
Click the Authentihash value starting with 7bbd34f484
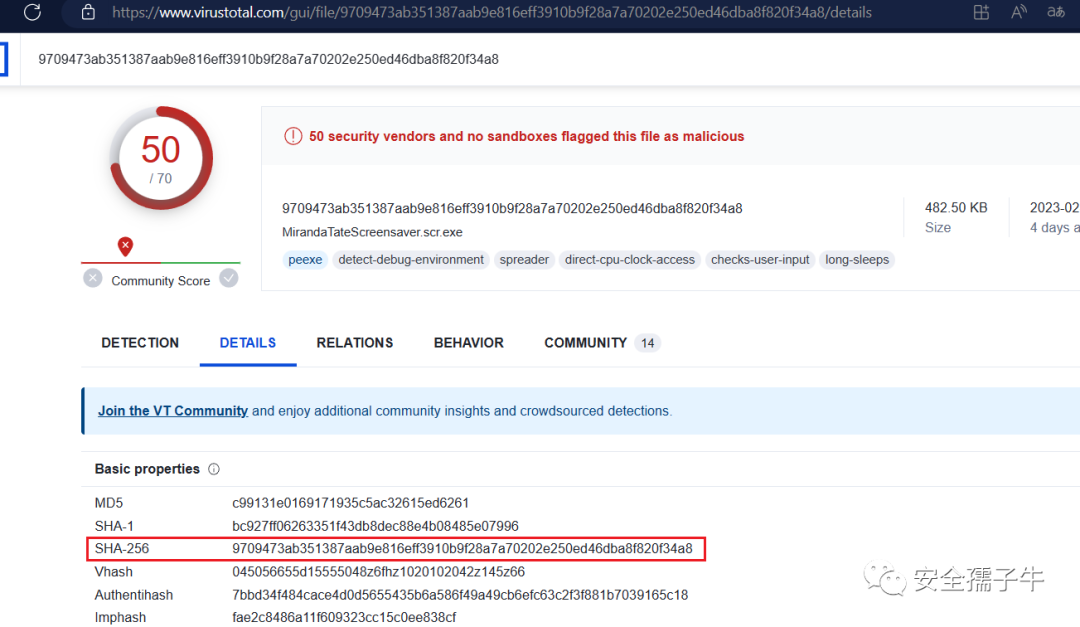460,595
